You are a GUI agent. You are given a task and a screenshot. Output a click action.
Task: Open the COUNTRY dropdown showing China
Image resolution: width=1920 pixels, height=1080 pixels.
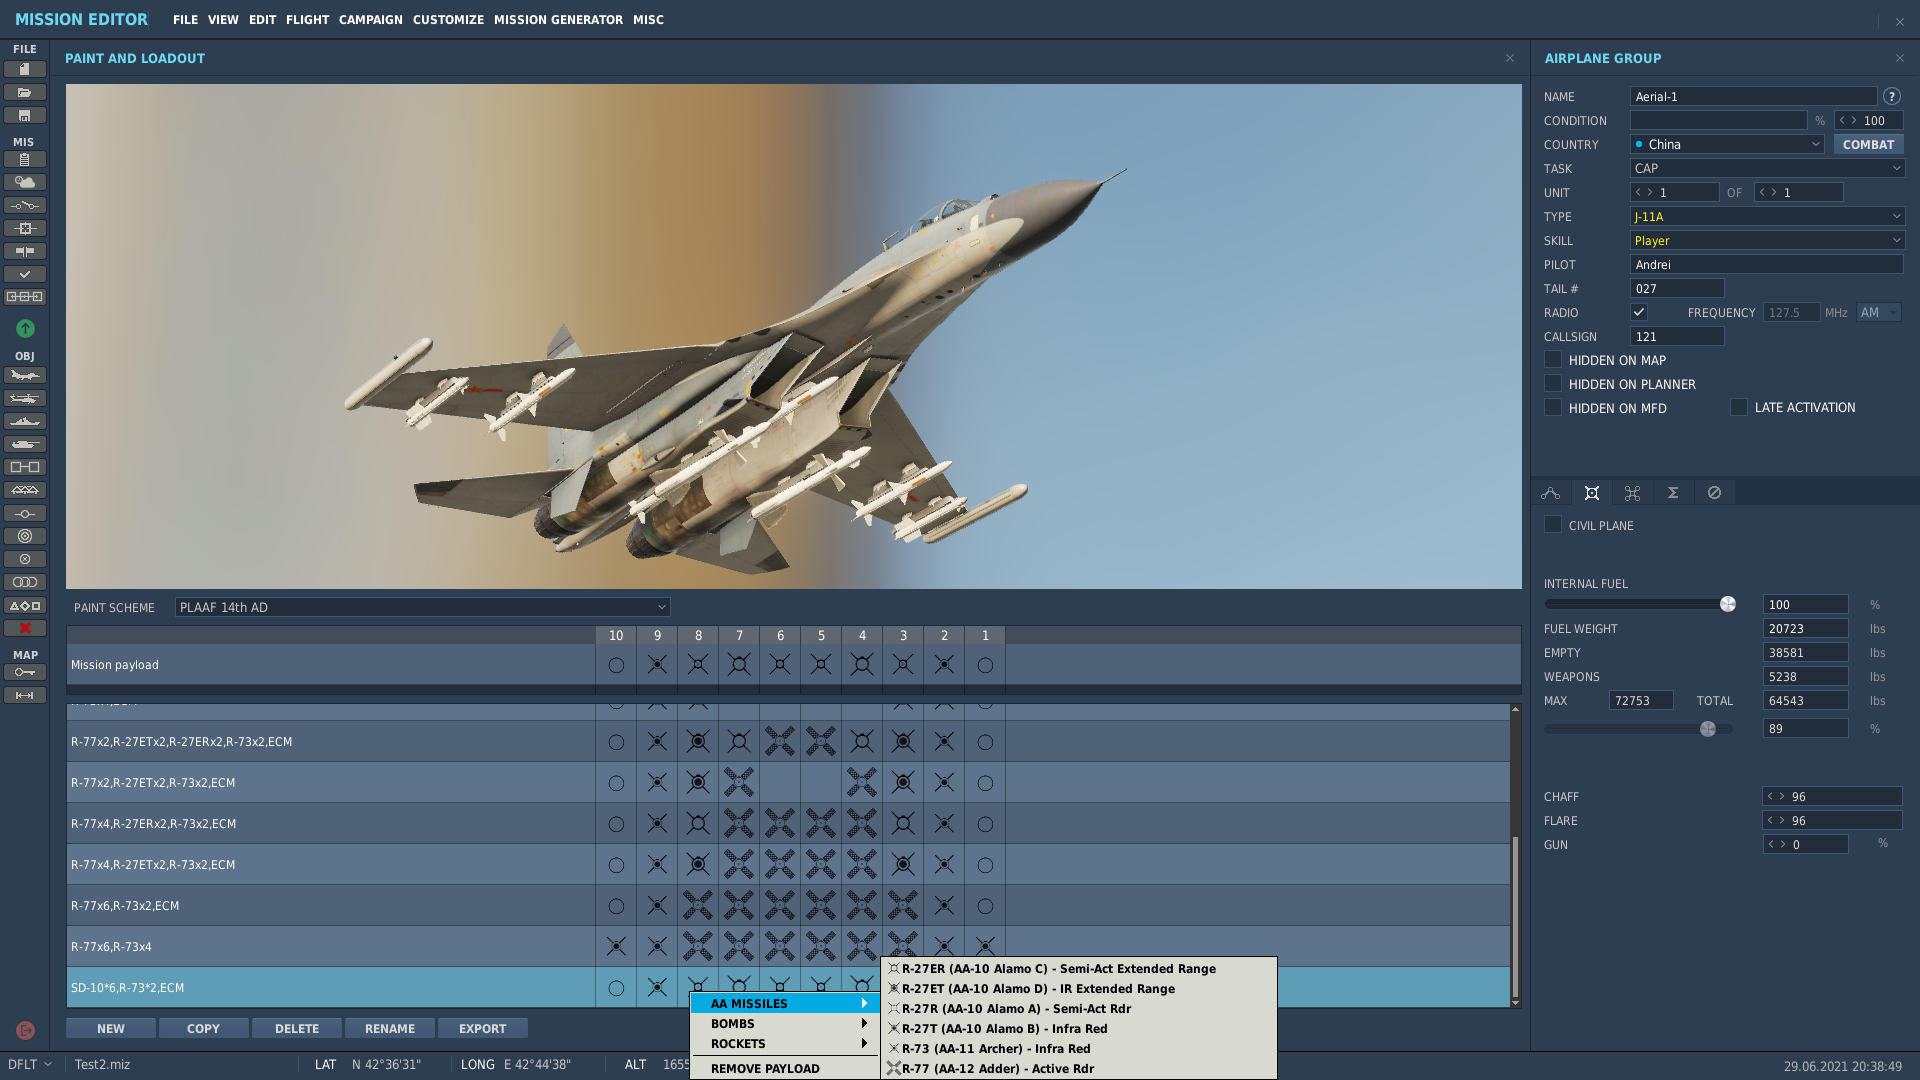pos(1727,144)
